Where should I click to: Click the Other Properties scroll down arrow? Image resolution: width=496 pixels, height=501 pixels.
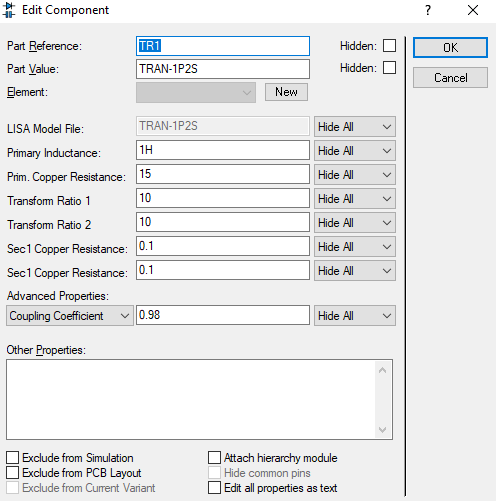382,429
